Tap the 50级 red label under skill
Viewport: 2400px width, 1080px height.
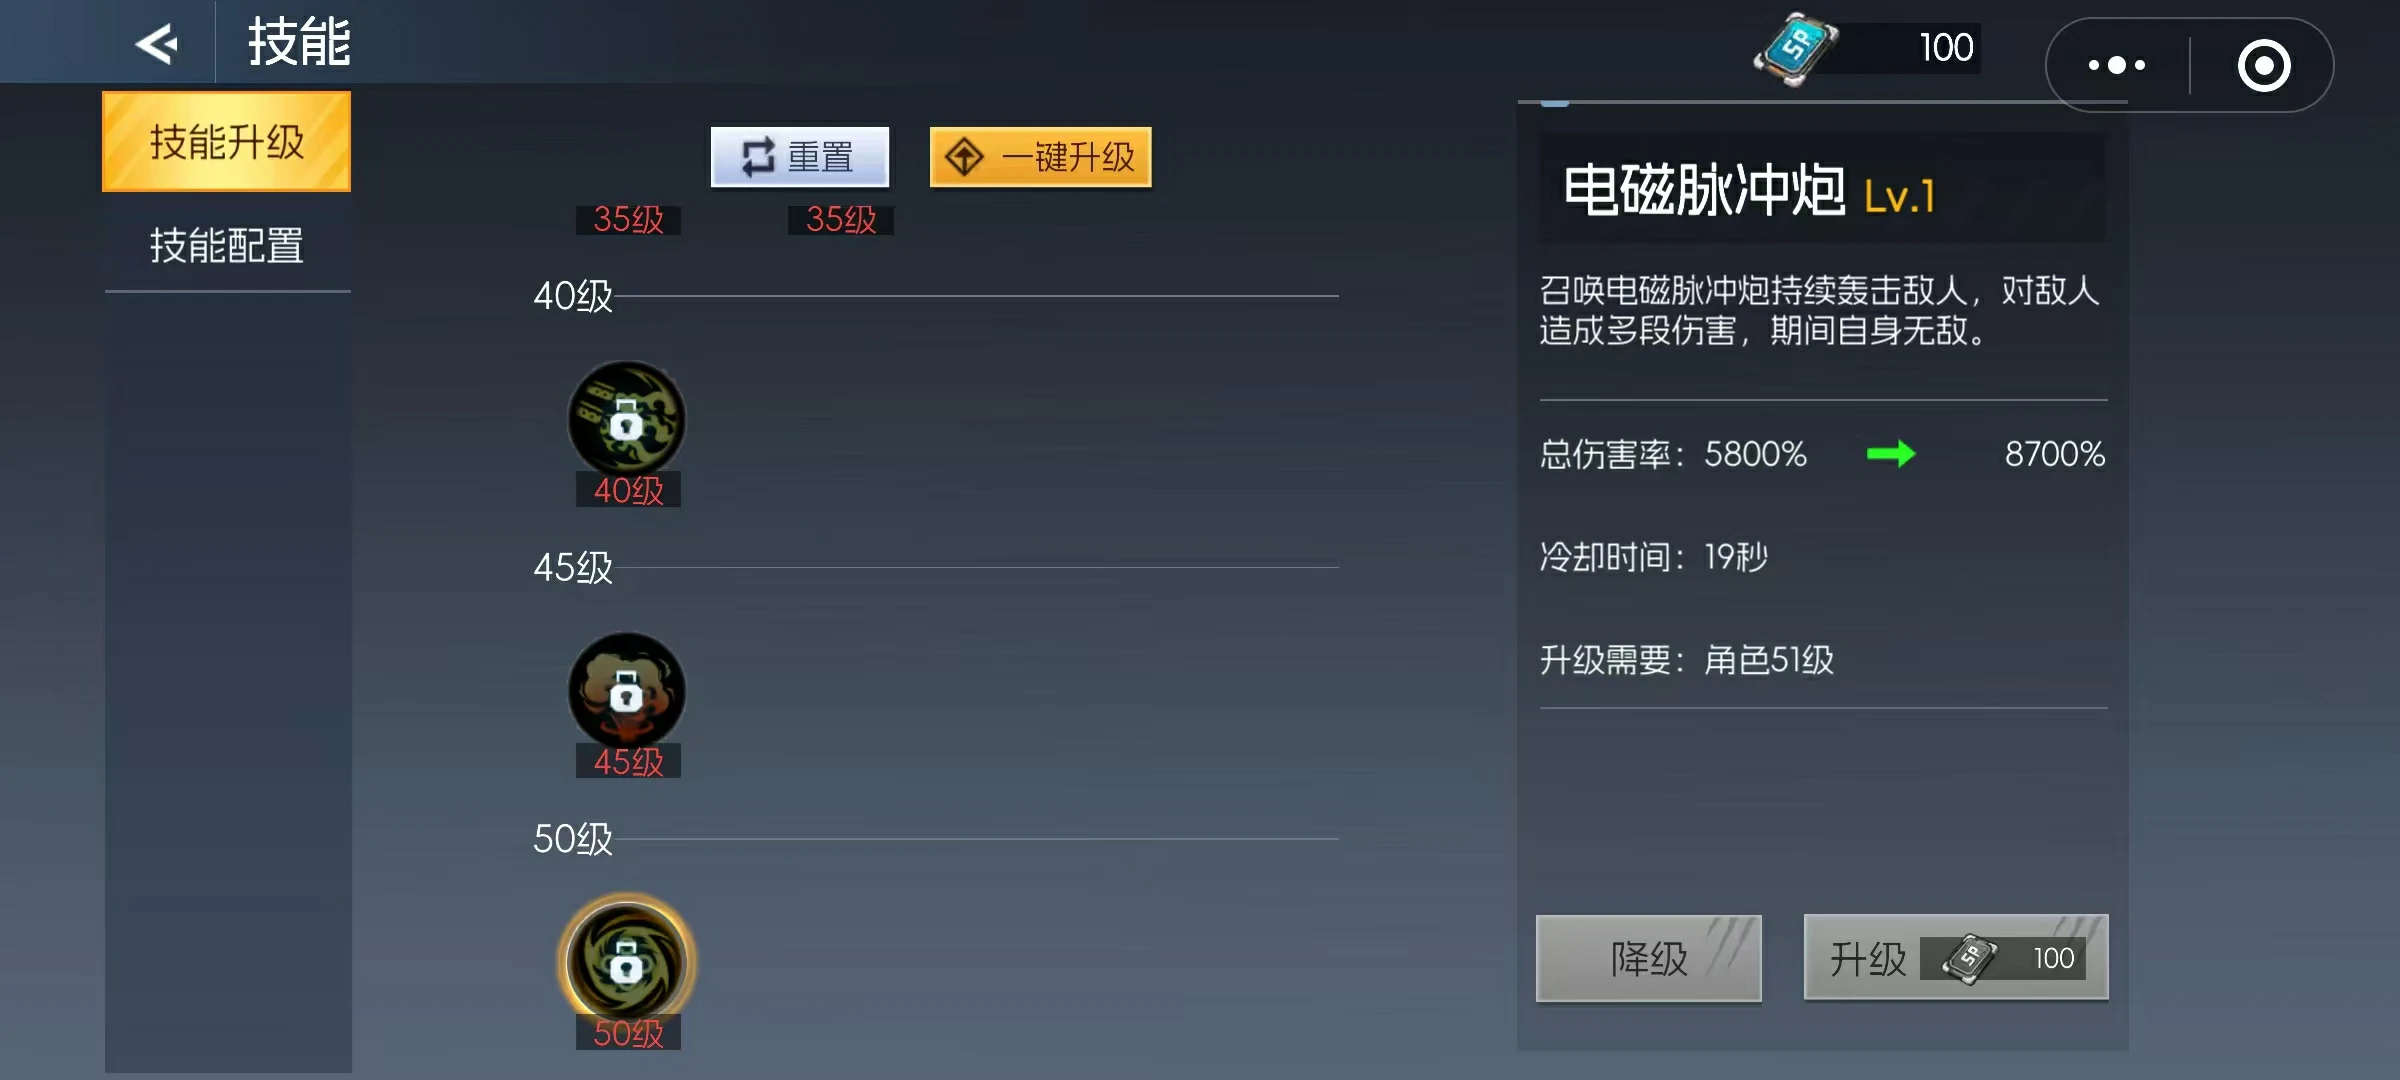[x=628, y=1033]
